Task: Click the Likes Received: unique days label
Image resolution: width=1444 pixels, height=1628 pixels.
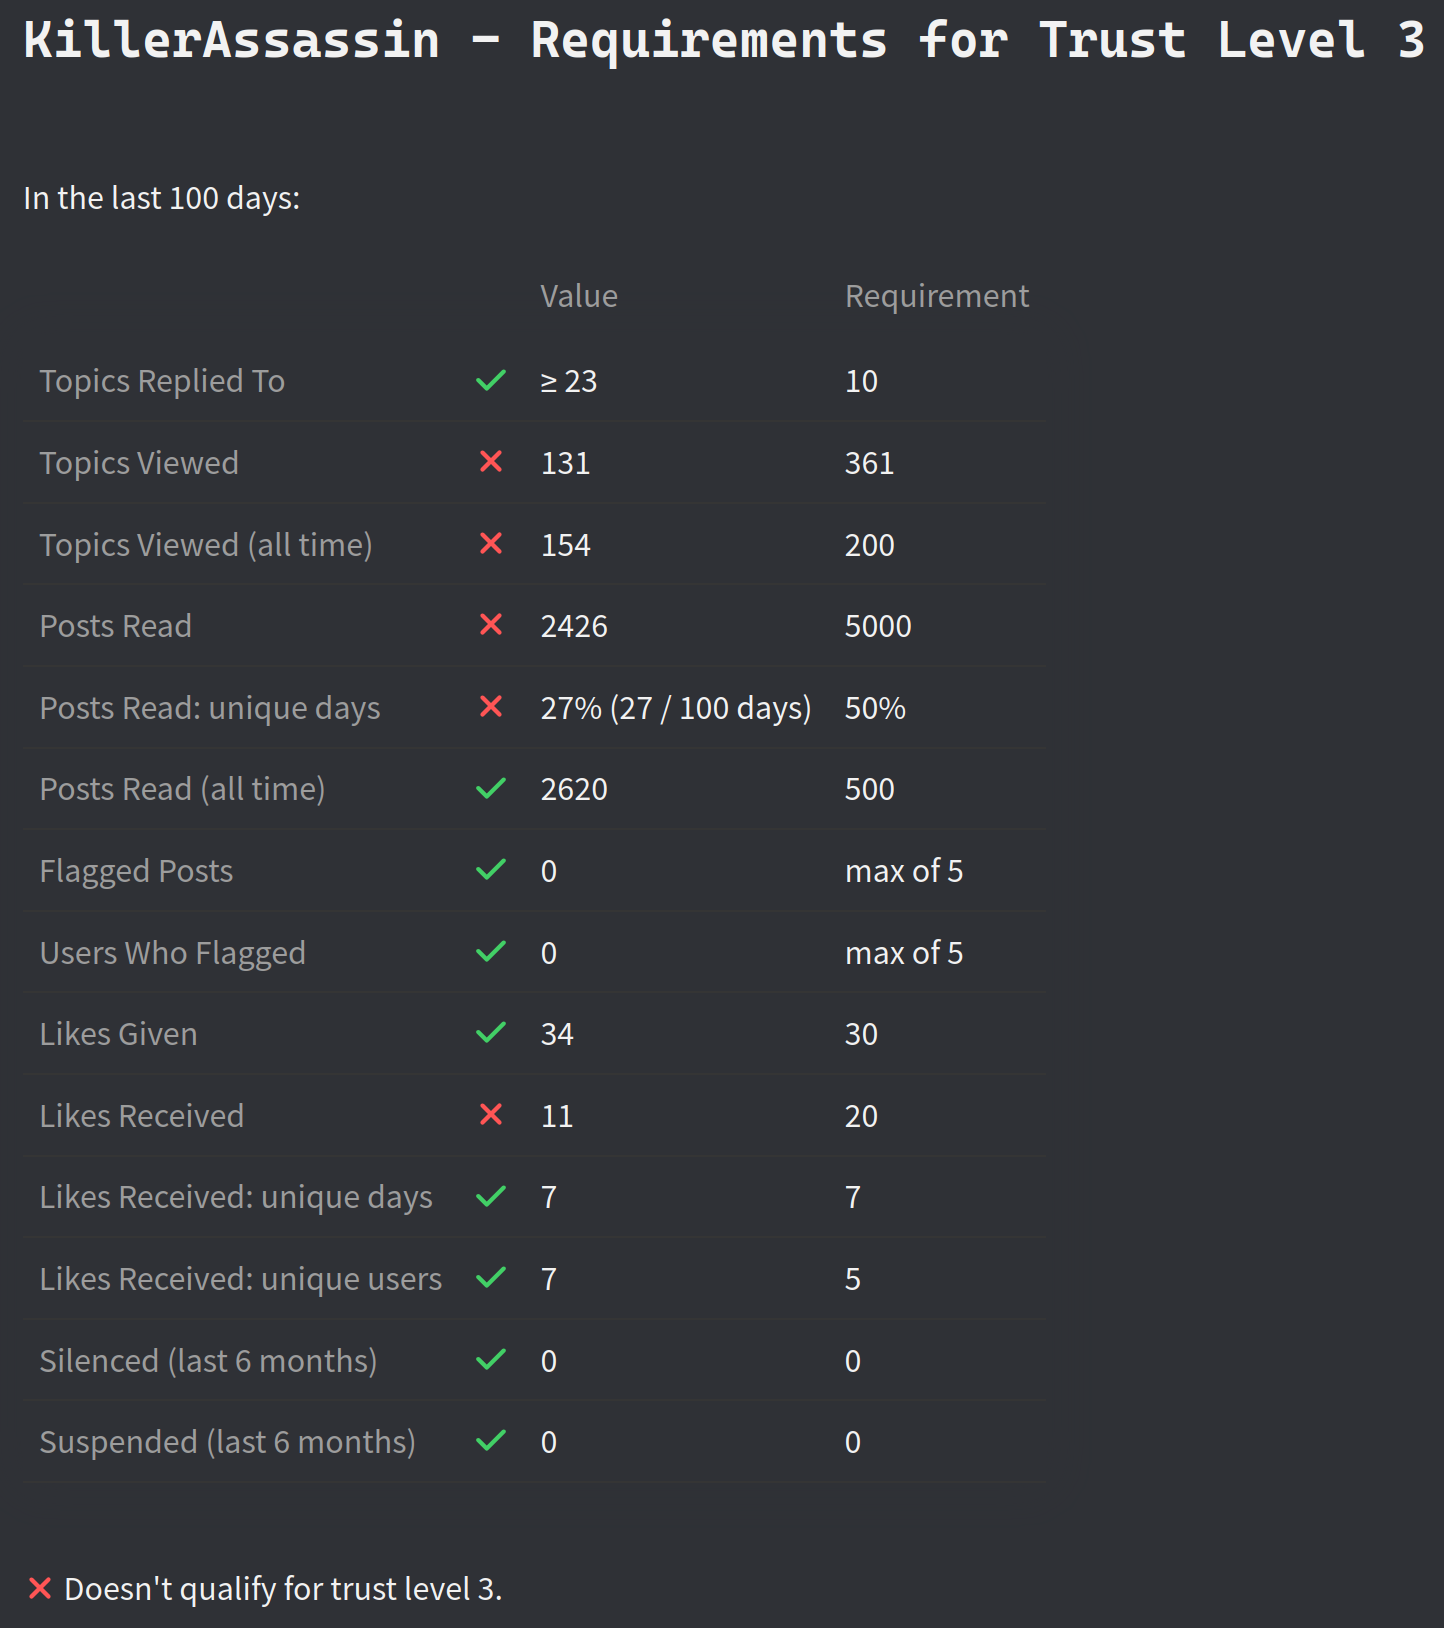Action: pos(236,1197)
